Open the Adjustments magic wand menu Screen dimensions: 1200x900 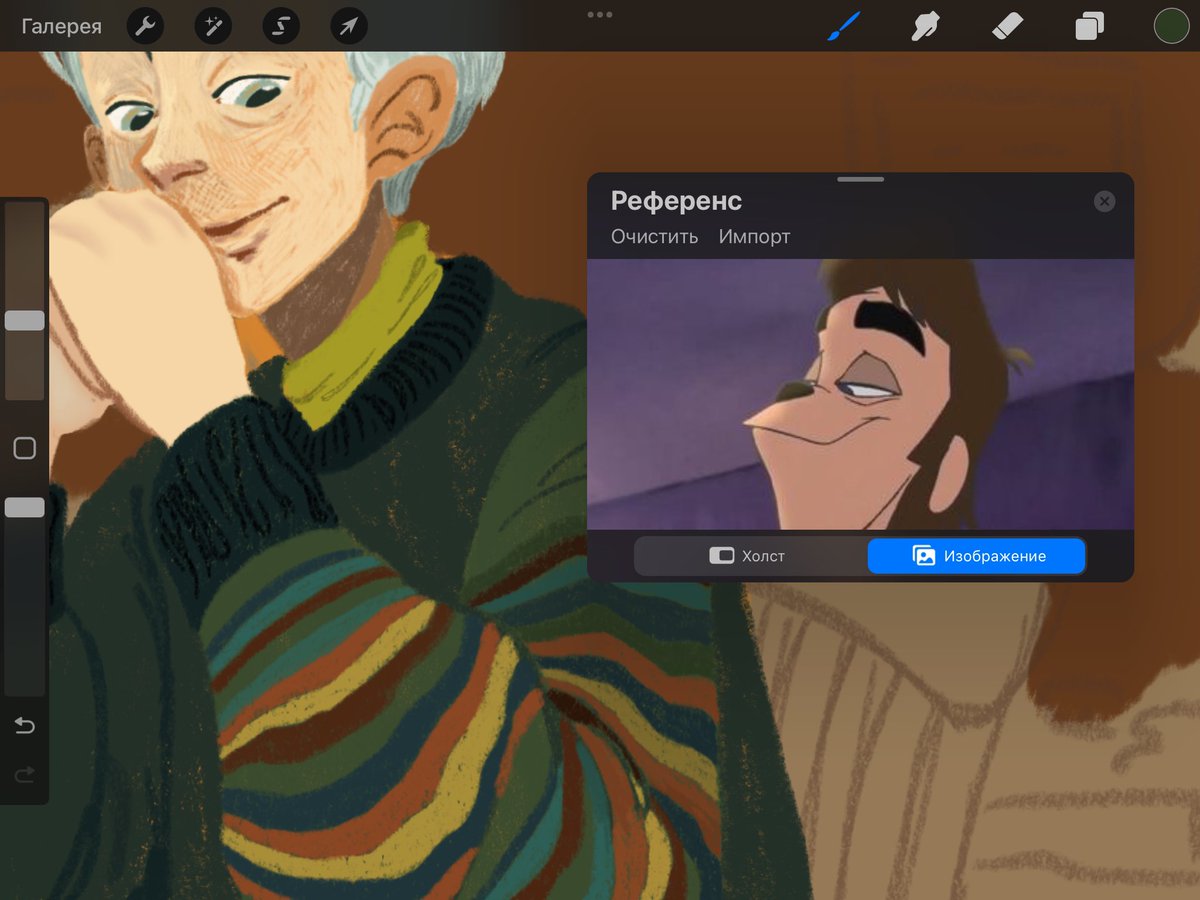213,26
